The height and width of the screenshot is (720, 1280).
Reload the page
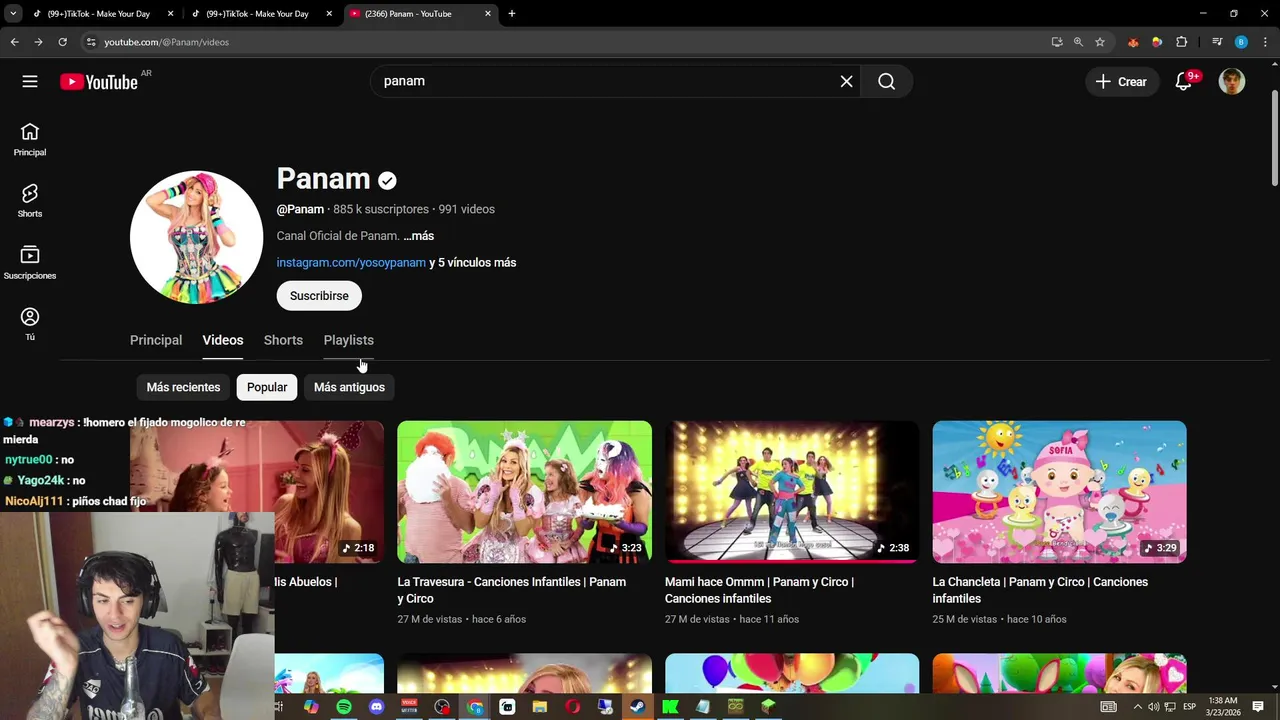(62, 42)
